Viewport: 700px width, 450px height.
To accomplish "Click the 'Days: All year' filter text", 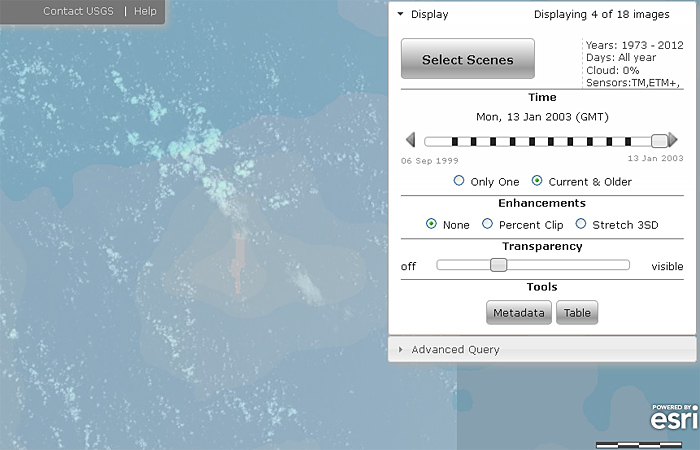I will [621, 58].
